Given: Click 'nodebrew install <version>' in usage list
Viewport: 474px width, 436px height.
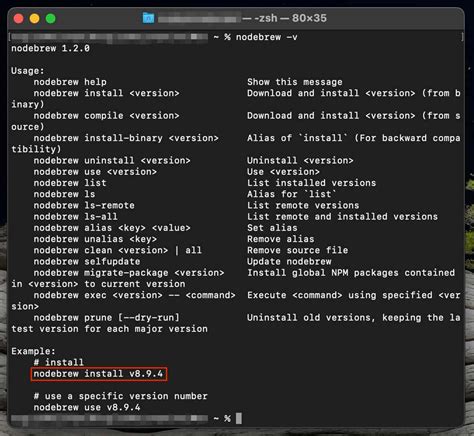Looking at the screenshot, I should (106, 93).
